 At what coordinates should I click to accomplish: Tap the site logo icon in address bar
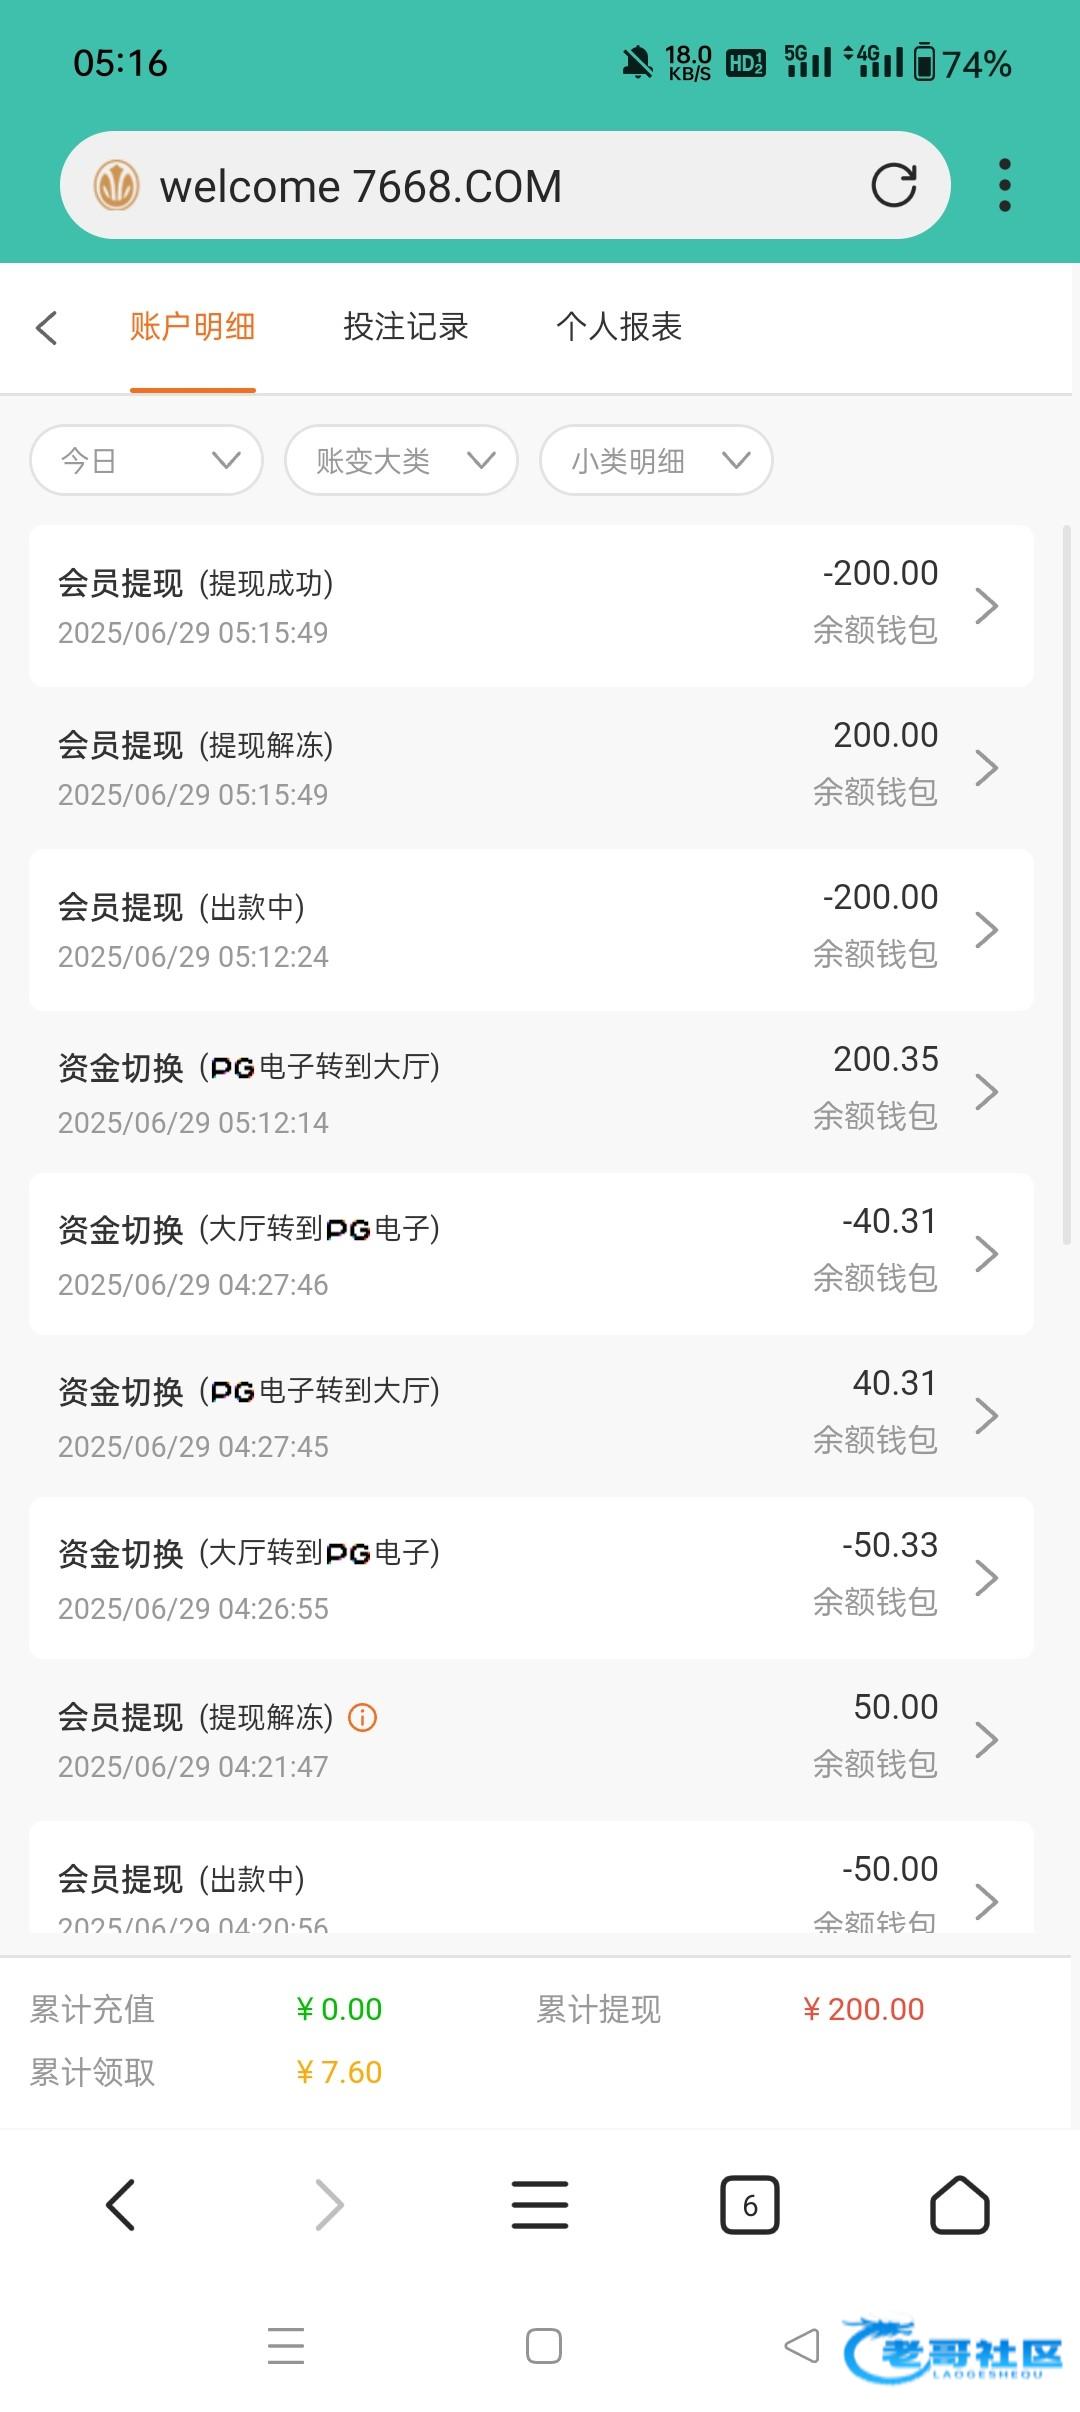pyautogui.click(x=116, y=186)
